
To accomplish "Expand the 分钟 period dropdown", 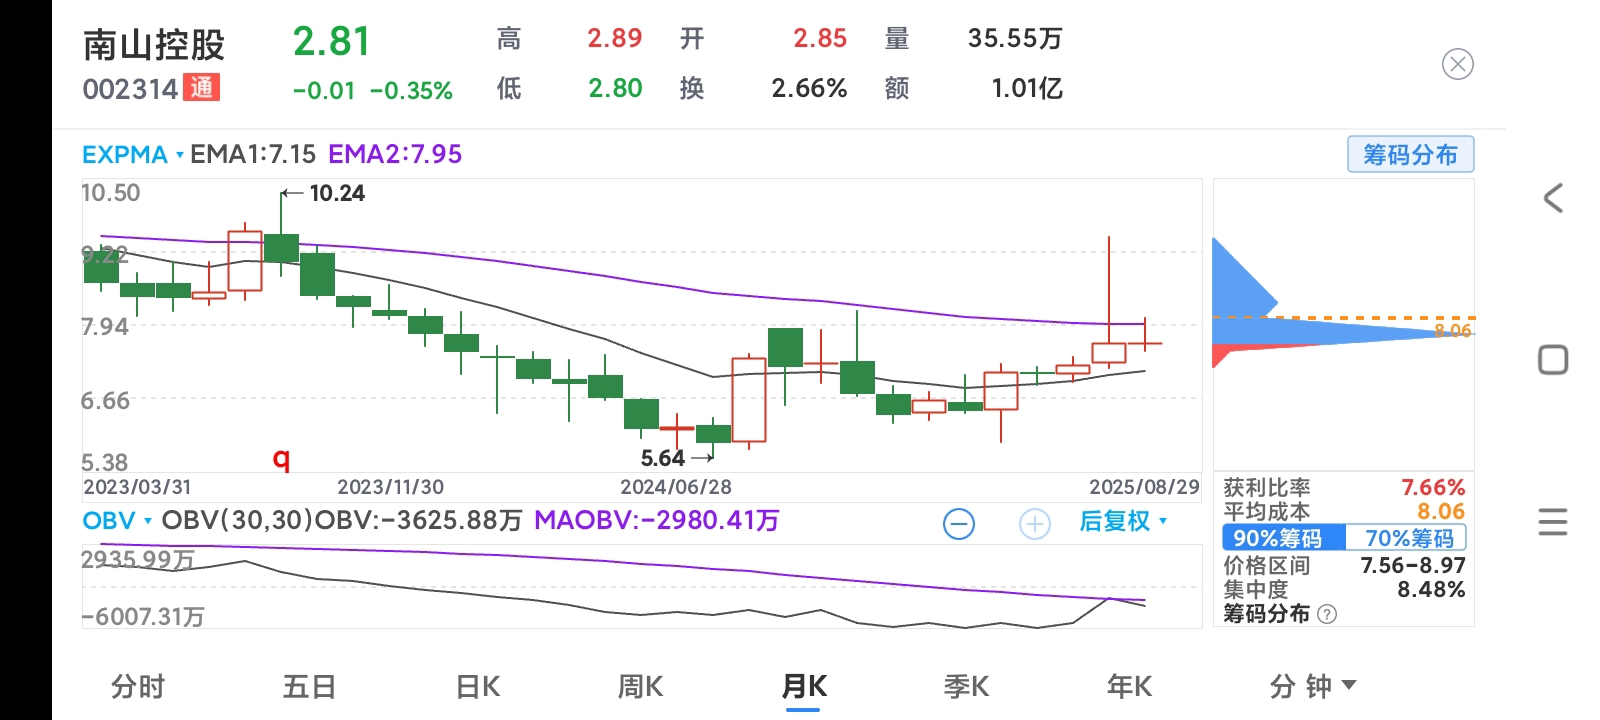I will 1313,686.
